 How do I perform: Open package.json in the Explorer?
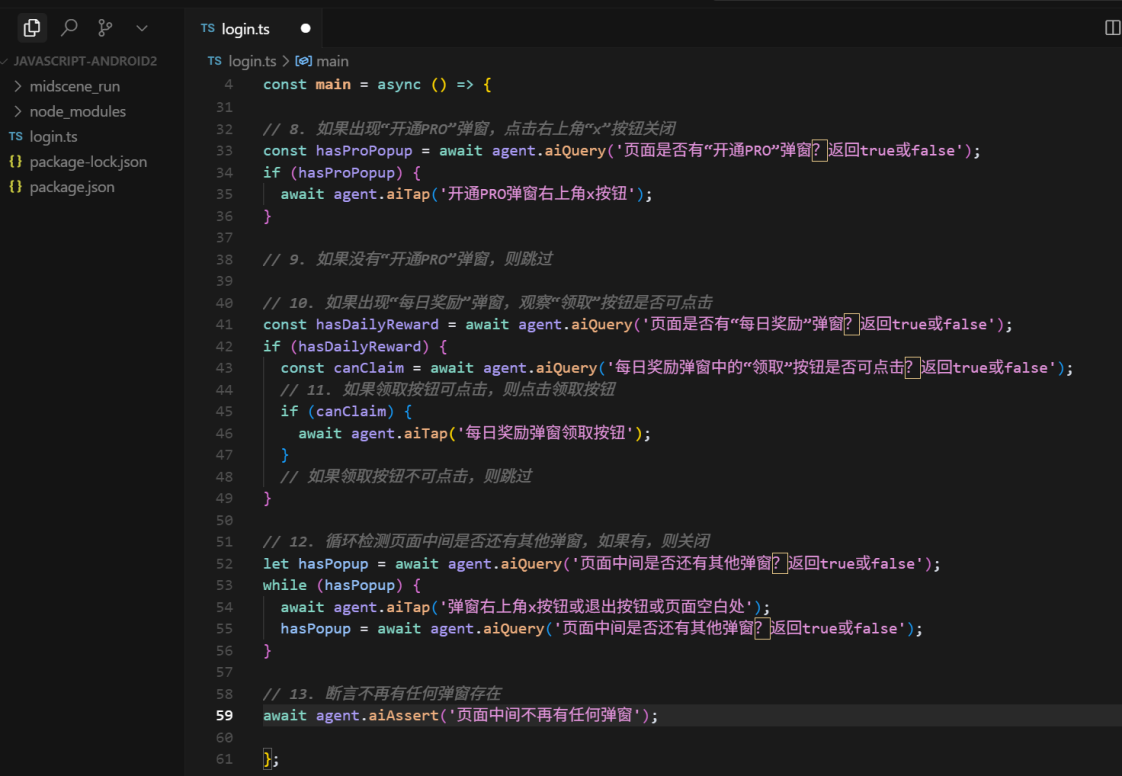point(72,187)
